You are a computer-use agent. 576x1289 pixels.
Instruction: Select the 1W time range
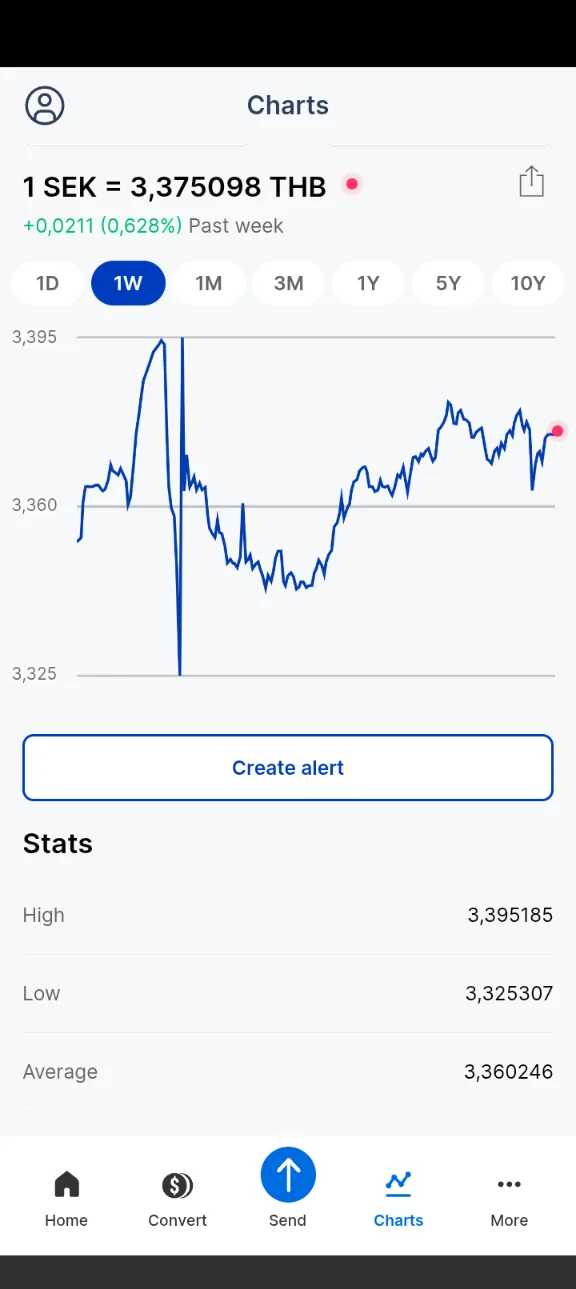(x=128, y=283)
